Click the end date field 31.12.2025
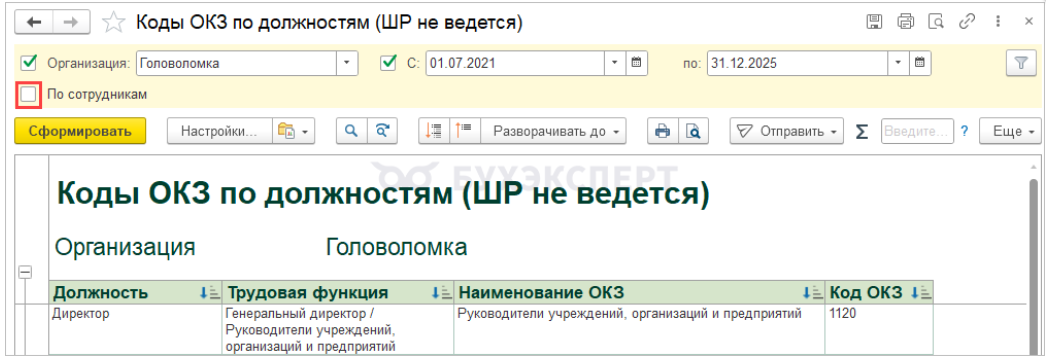 tap(798, 63)
